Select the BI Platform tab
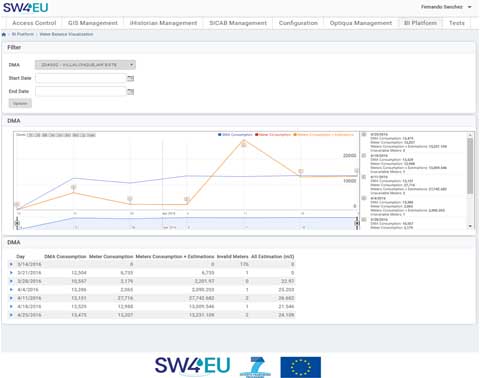The width and height of the screenshot is (480, 378). [420, 23]
